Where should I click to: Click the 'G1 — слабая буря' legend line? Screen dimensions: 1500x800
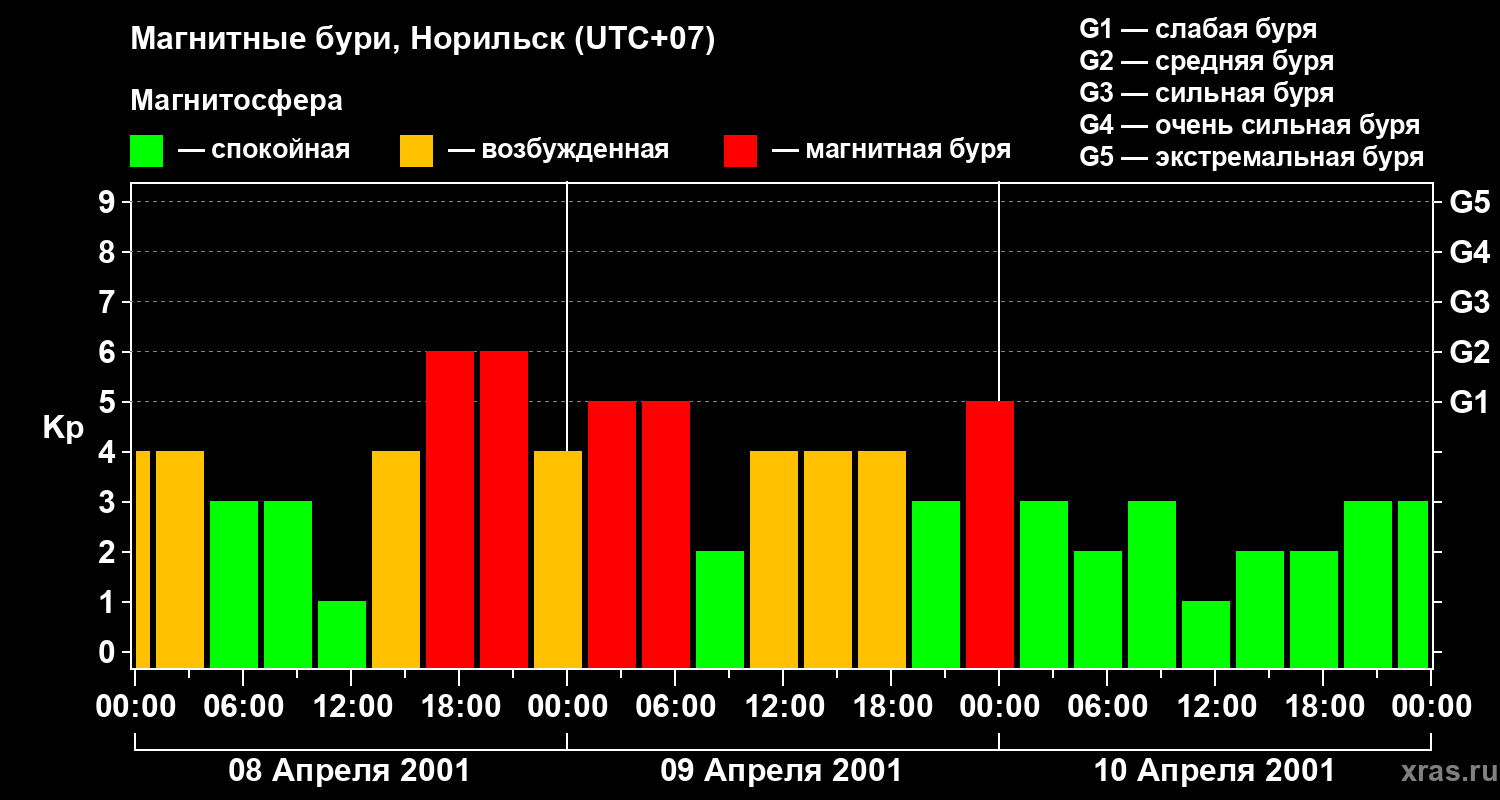[1198, 29]
